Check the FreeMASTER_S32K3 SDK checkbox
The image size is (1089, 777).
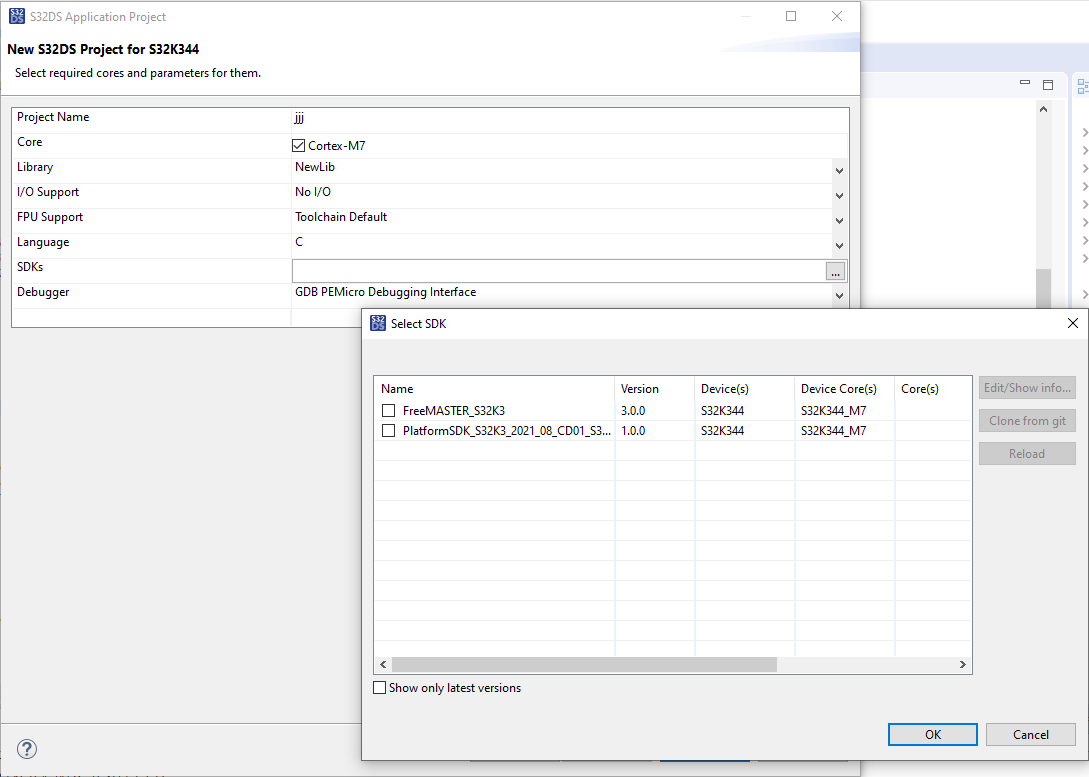388,410
